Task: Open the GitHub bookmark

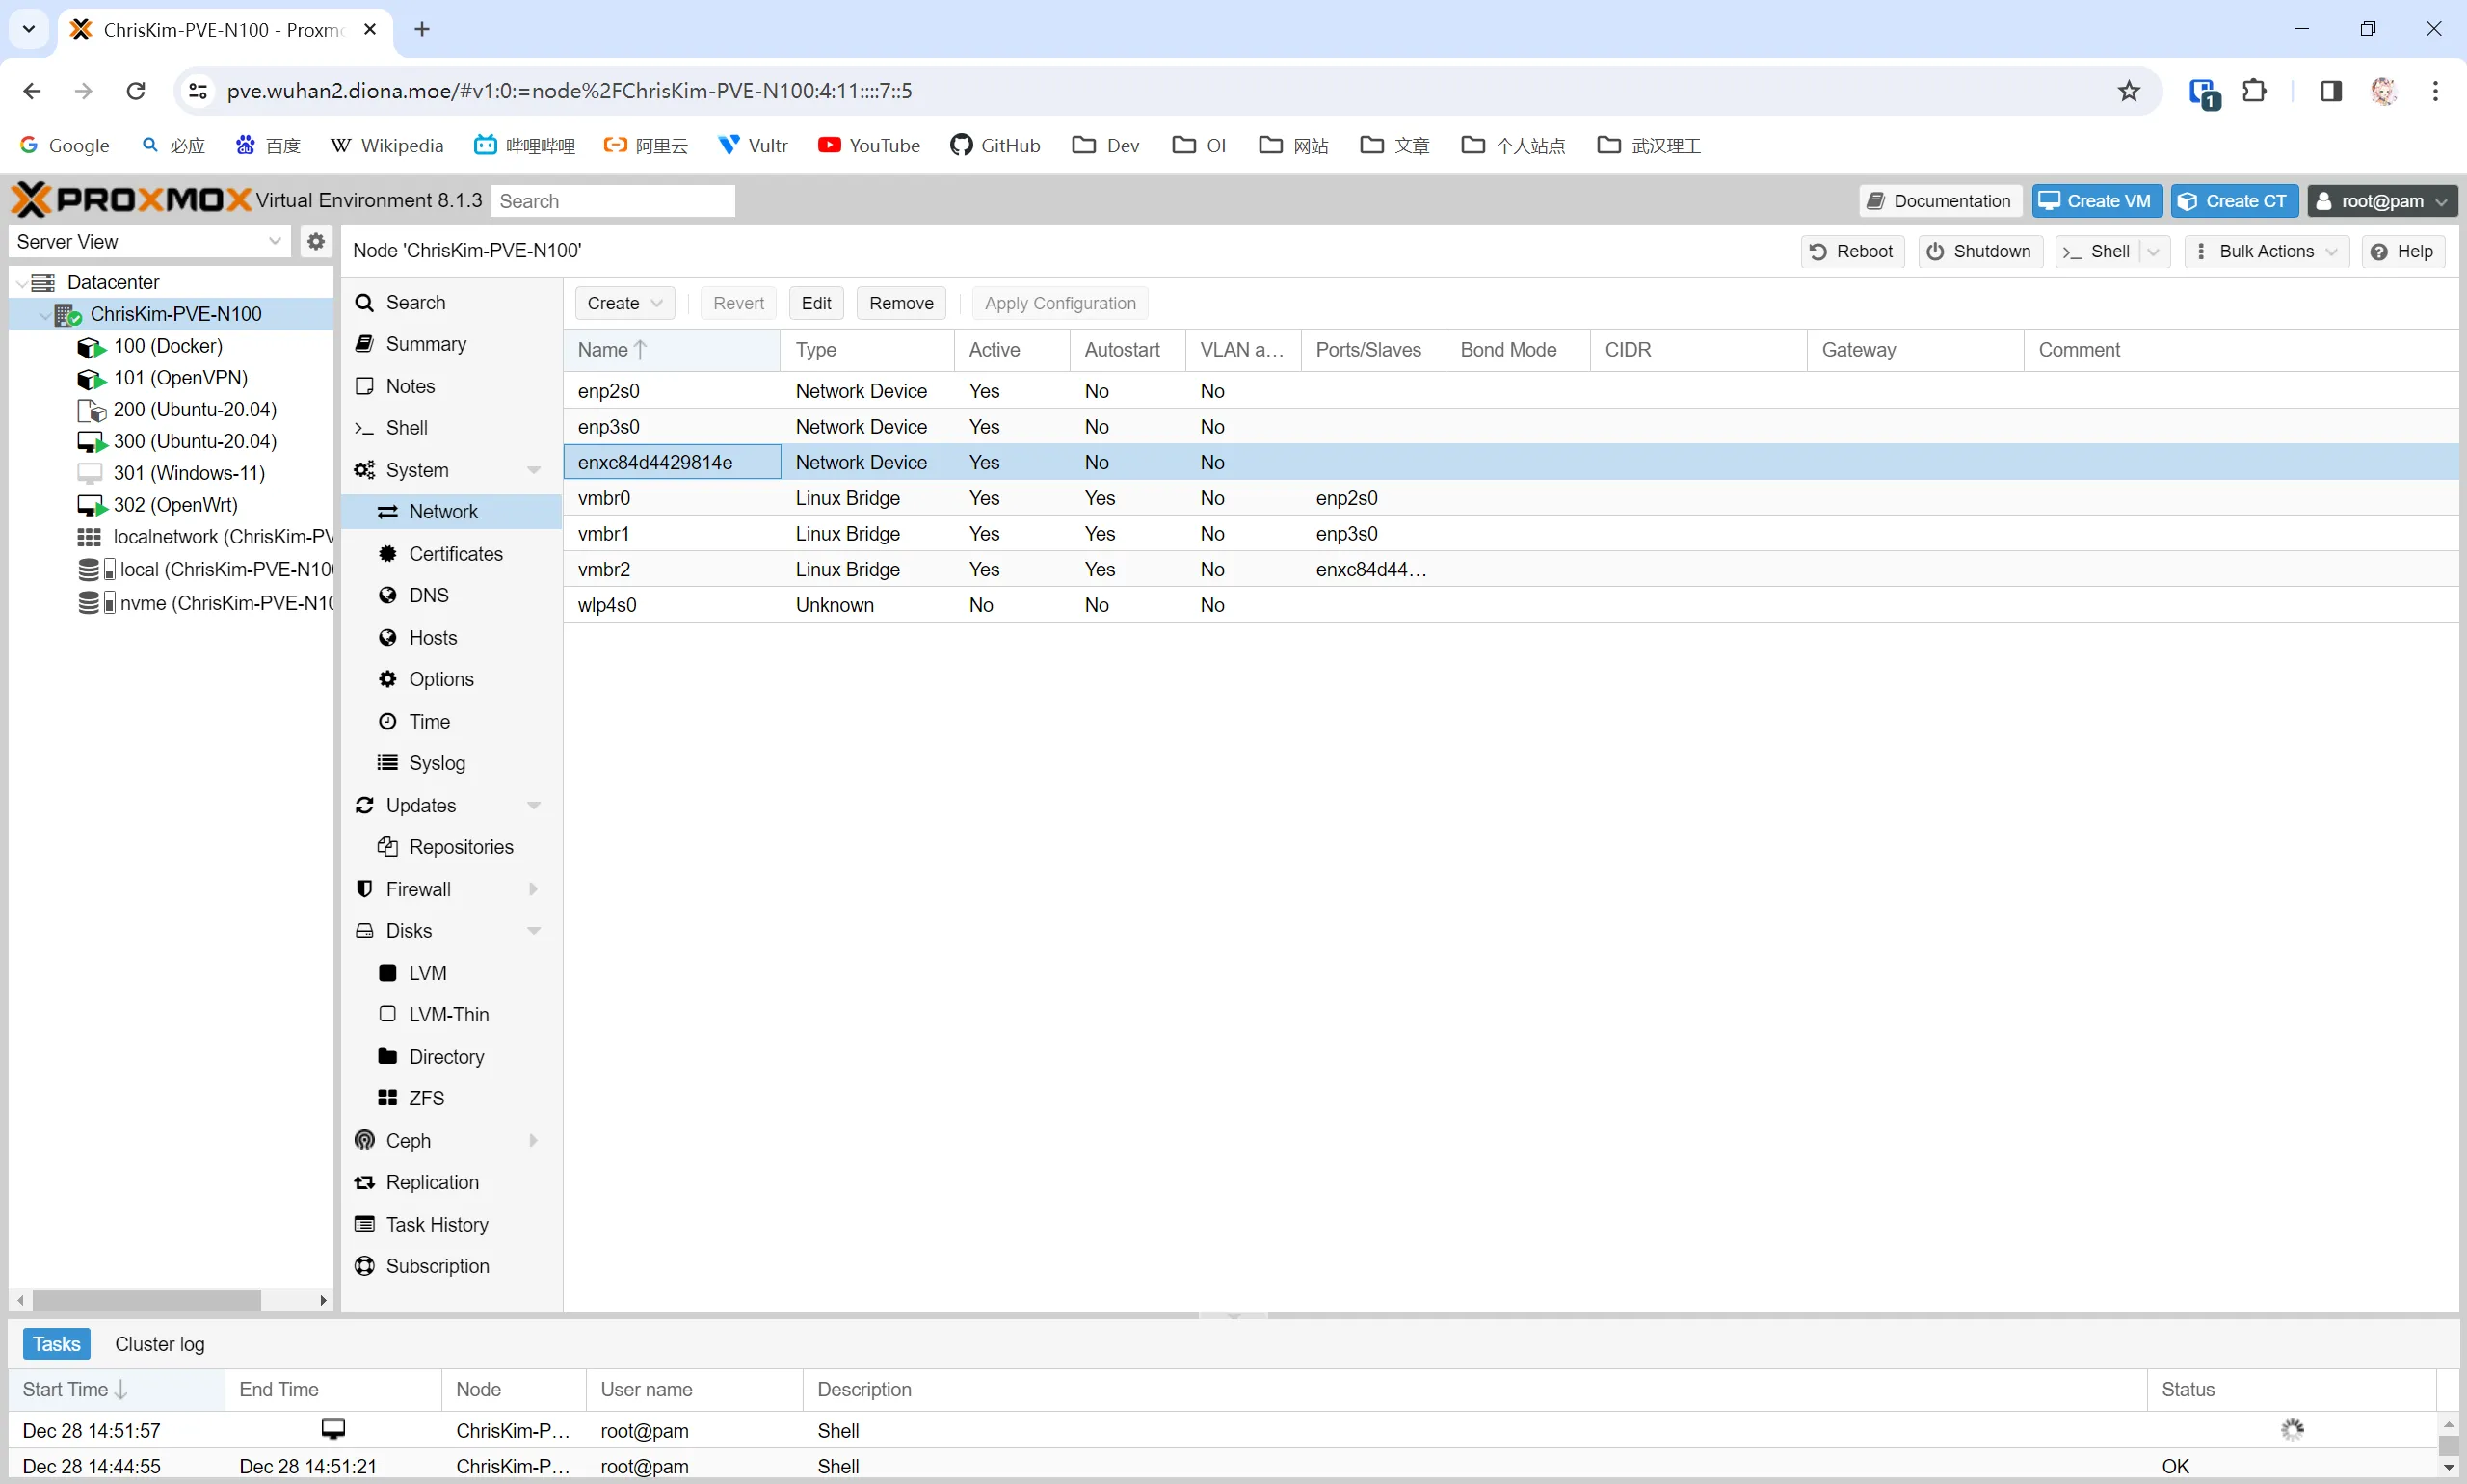Action: click(x=995, y=145)
